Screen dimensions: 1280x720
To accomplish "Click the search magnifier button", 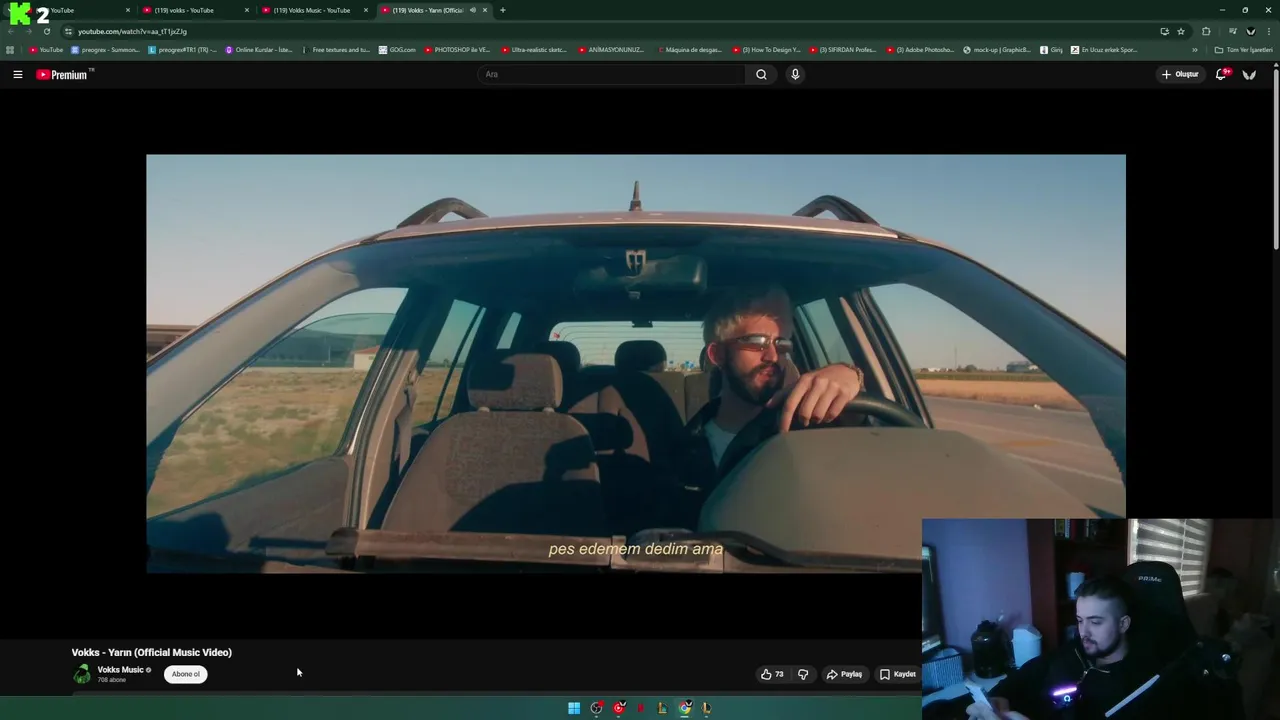I will pyautogui.click(x=761, y=74).
